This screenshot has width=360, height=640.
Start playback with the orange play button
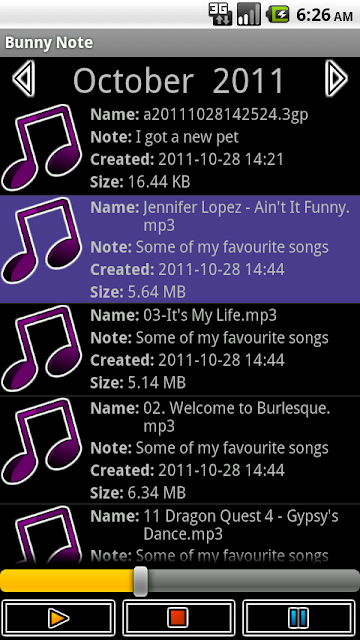click(58, 619)
